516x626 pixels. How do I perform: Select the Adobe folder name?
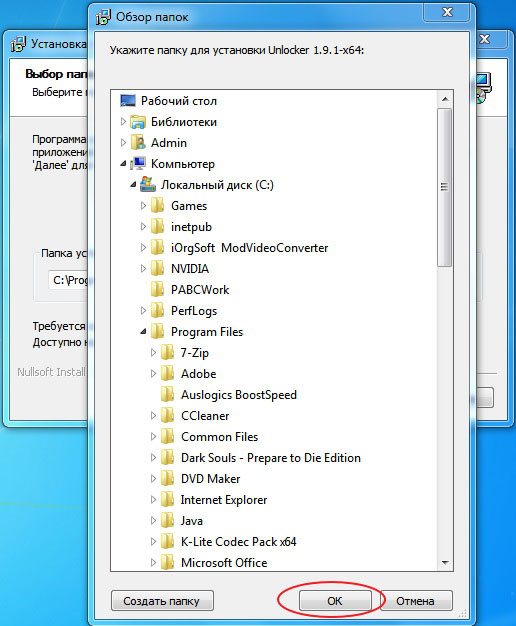198,374
